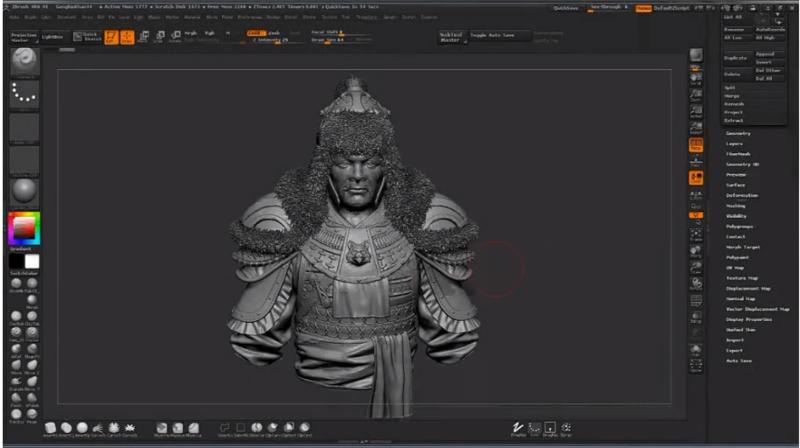800x448 pixels.
Task: Click the Draw mode button
Action: pyautogui.click(x=127, y=37)
